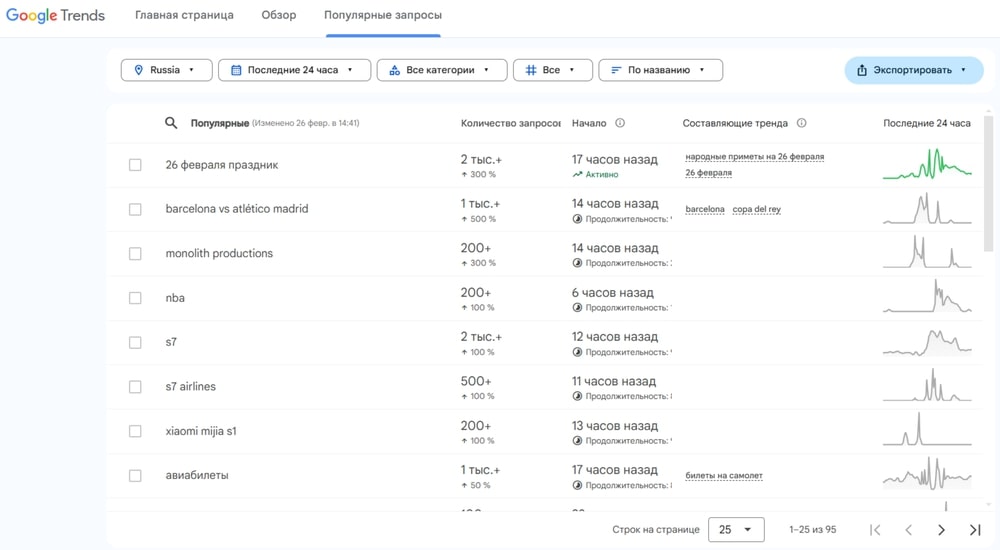Click the 6 часов назад cell in nba row
The height and width of the screenshot is (550, 1000).
[612, 293]
